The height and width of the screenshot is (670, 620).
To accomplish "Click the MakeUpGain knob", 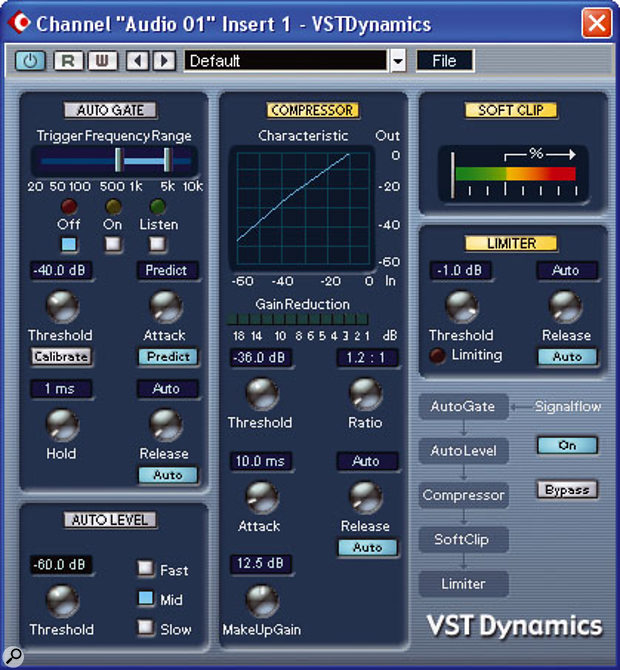I will click(262, 601).
